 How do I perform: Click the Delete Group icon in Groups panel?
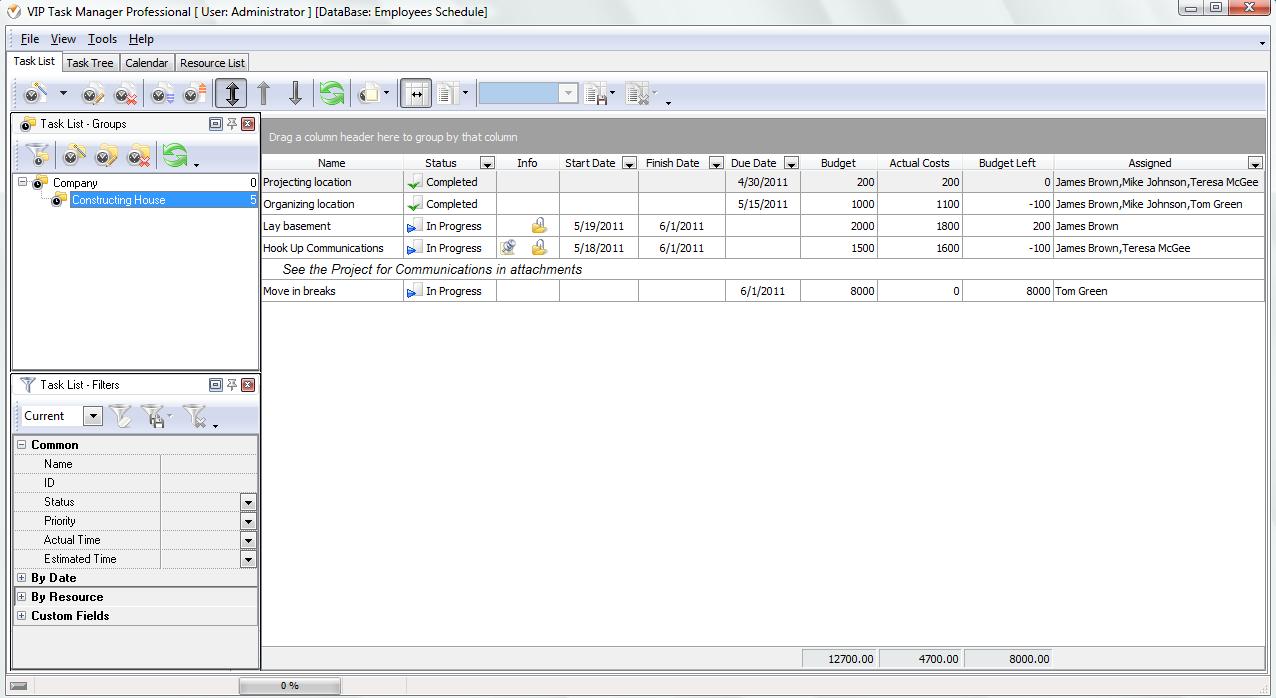139,156
